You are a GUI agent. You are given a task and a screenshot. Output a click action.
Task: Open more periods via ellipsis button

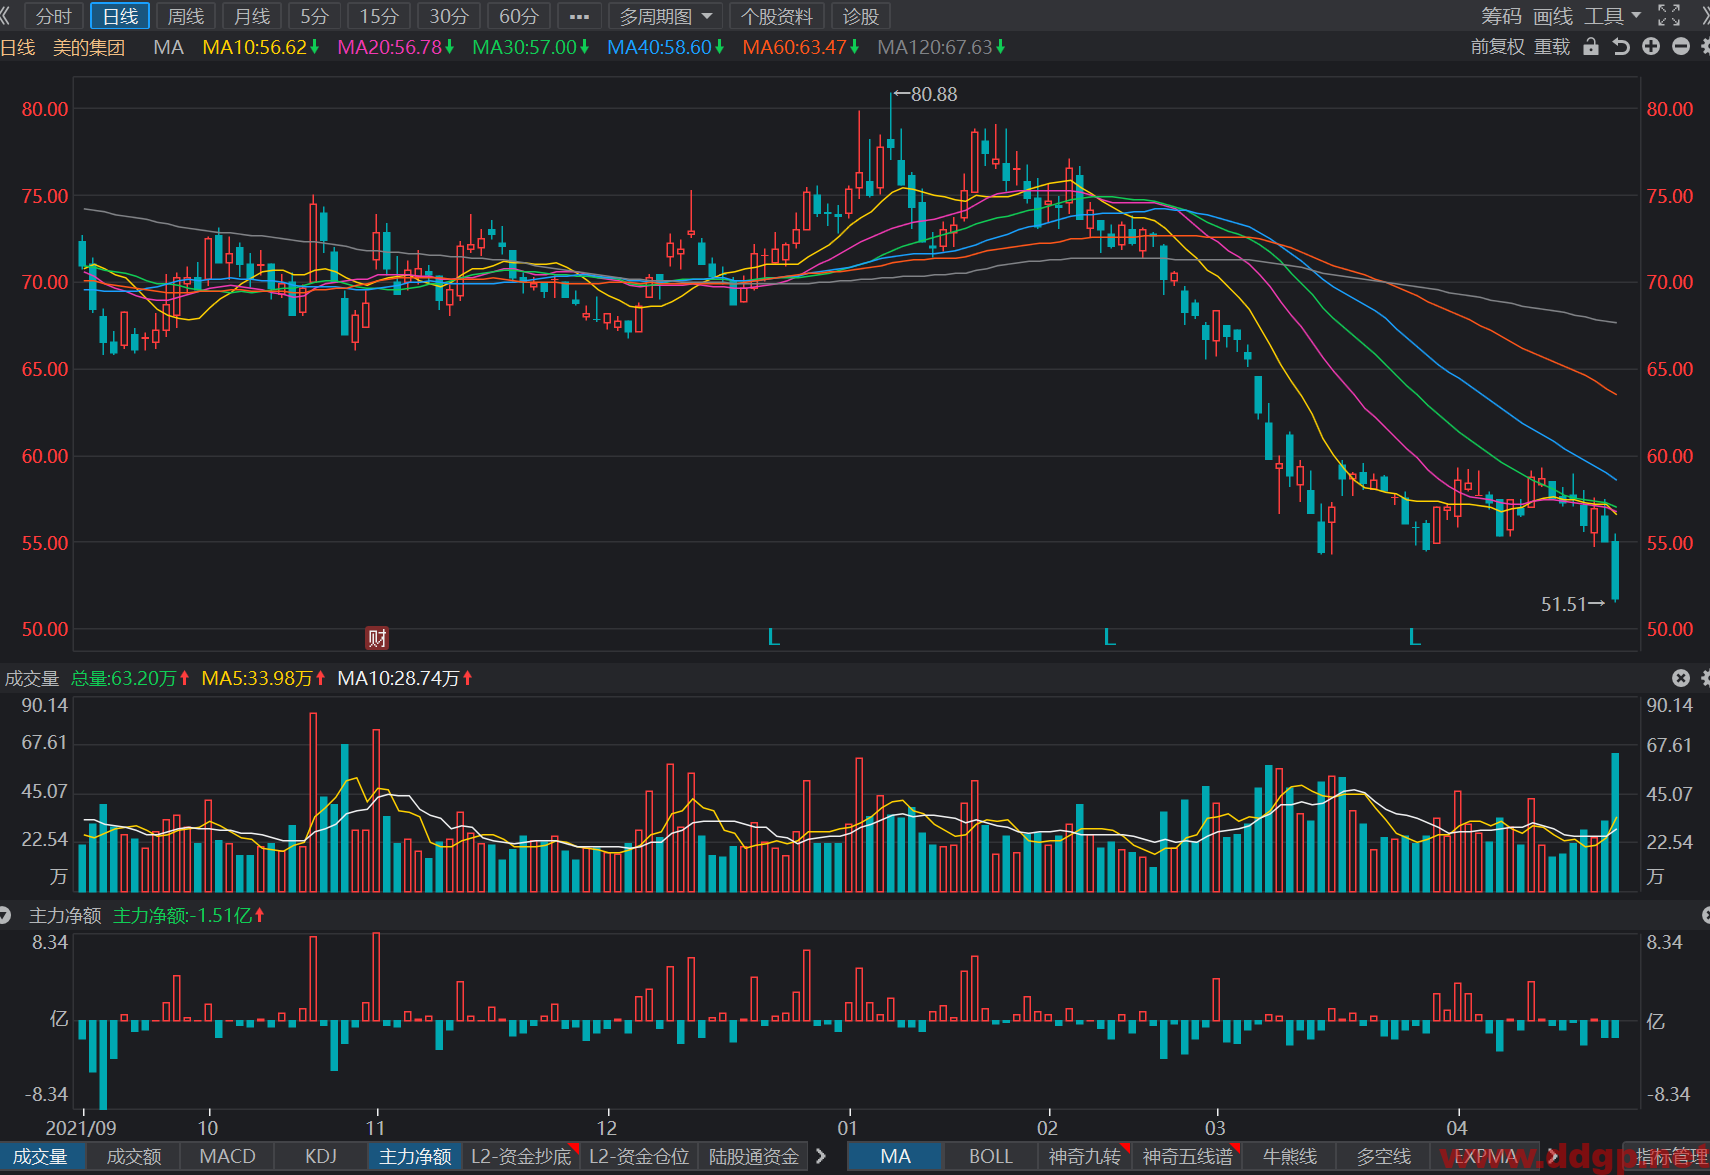pyautogui.click(x=579, y=16)
